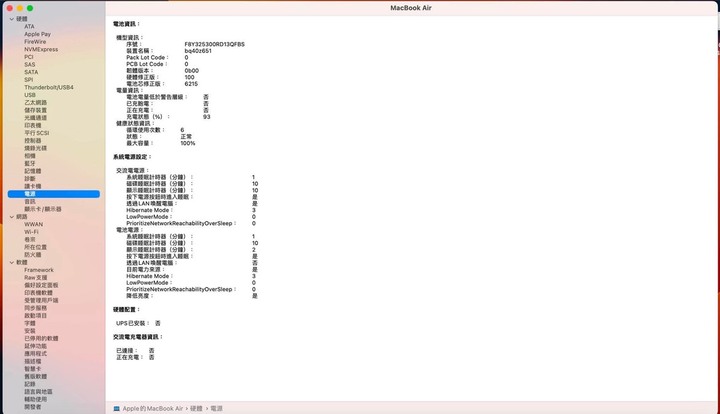
Task: Open the SATA entry
Action: [x=31, y=72]
